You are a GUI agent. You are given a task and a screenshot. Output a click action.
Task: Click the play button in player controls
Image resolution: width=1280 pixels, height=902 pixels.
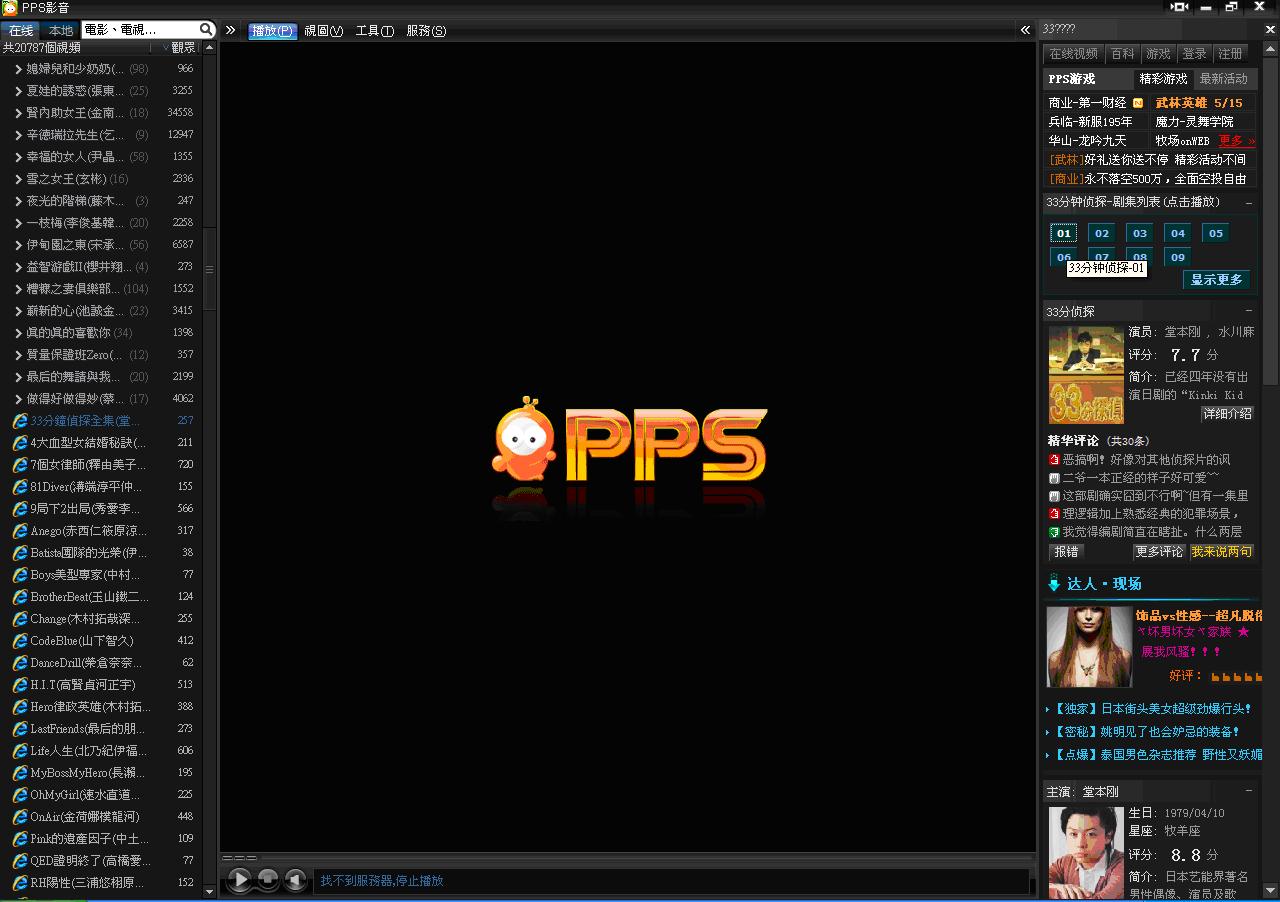click(x=240, y=880)
